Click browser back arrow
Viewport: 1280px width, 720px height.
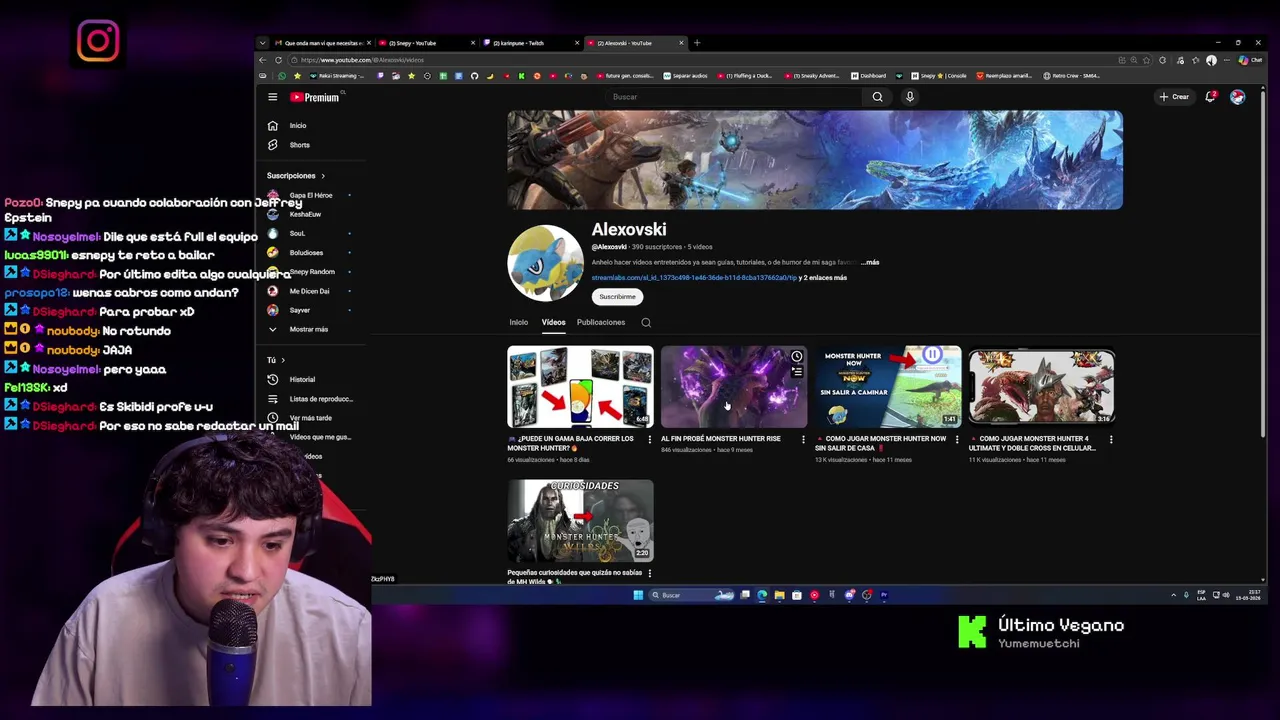(263, 60)
